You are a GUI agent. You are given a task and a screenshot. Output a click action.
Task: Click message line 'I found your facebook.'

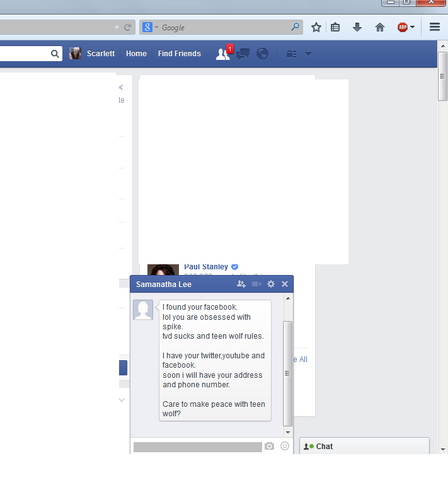(200, 307)
